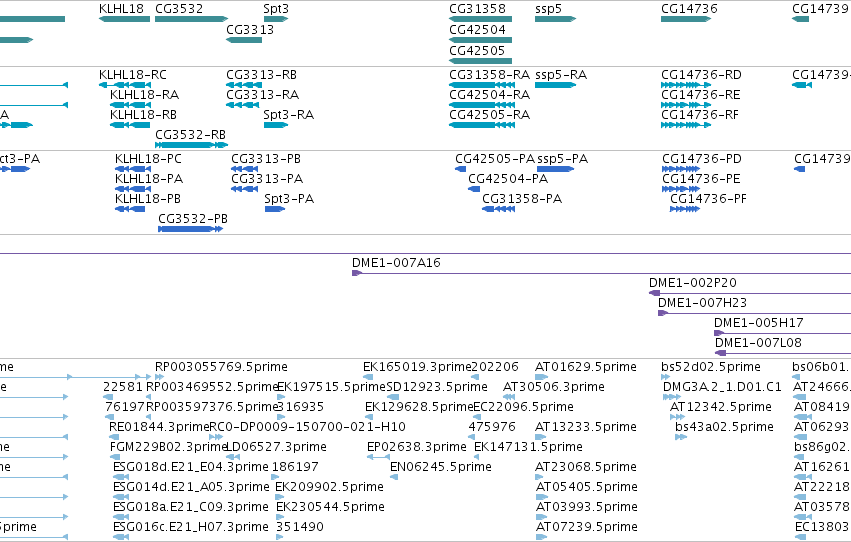Select transcript CG14736-RD
Image resolution: width=851 pixels, height=542 pixels.
pyautogui.click(x=686, y=85)
